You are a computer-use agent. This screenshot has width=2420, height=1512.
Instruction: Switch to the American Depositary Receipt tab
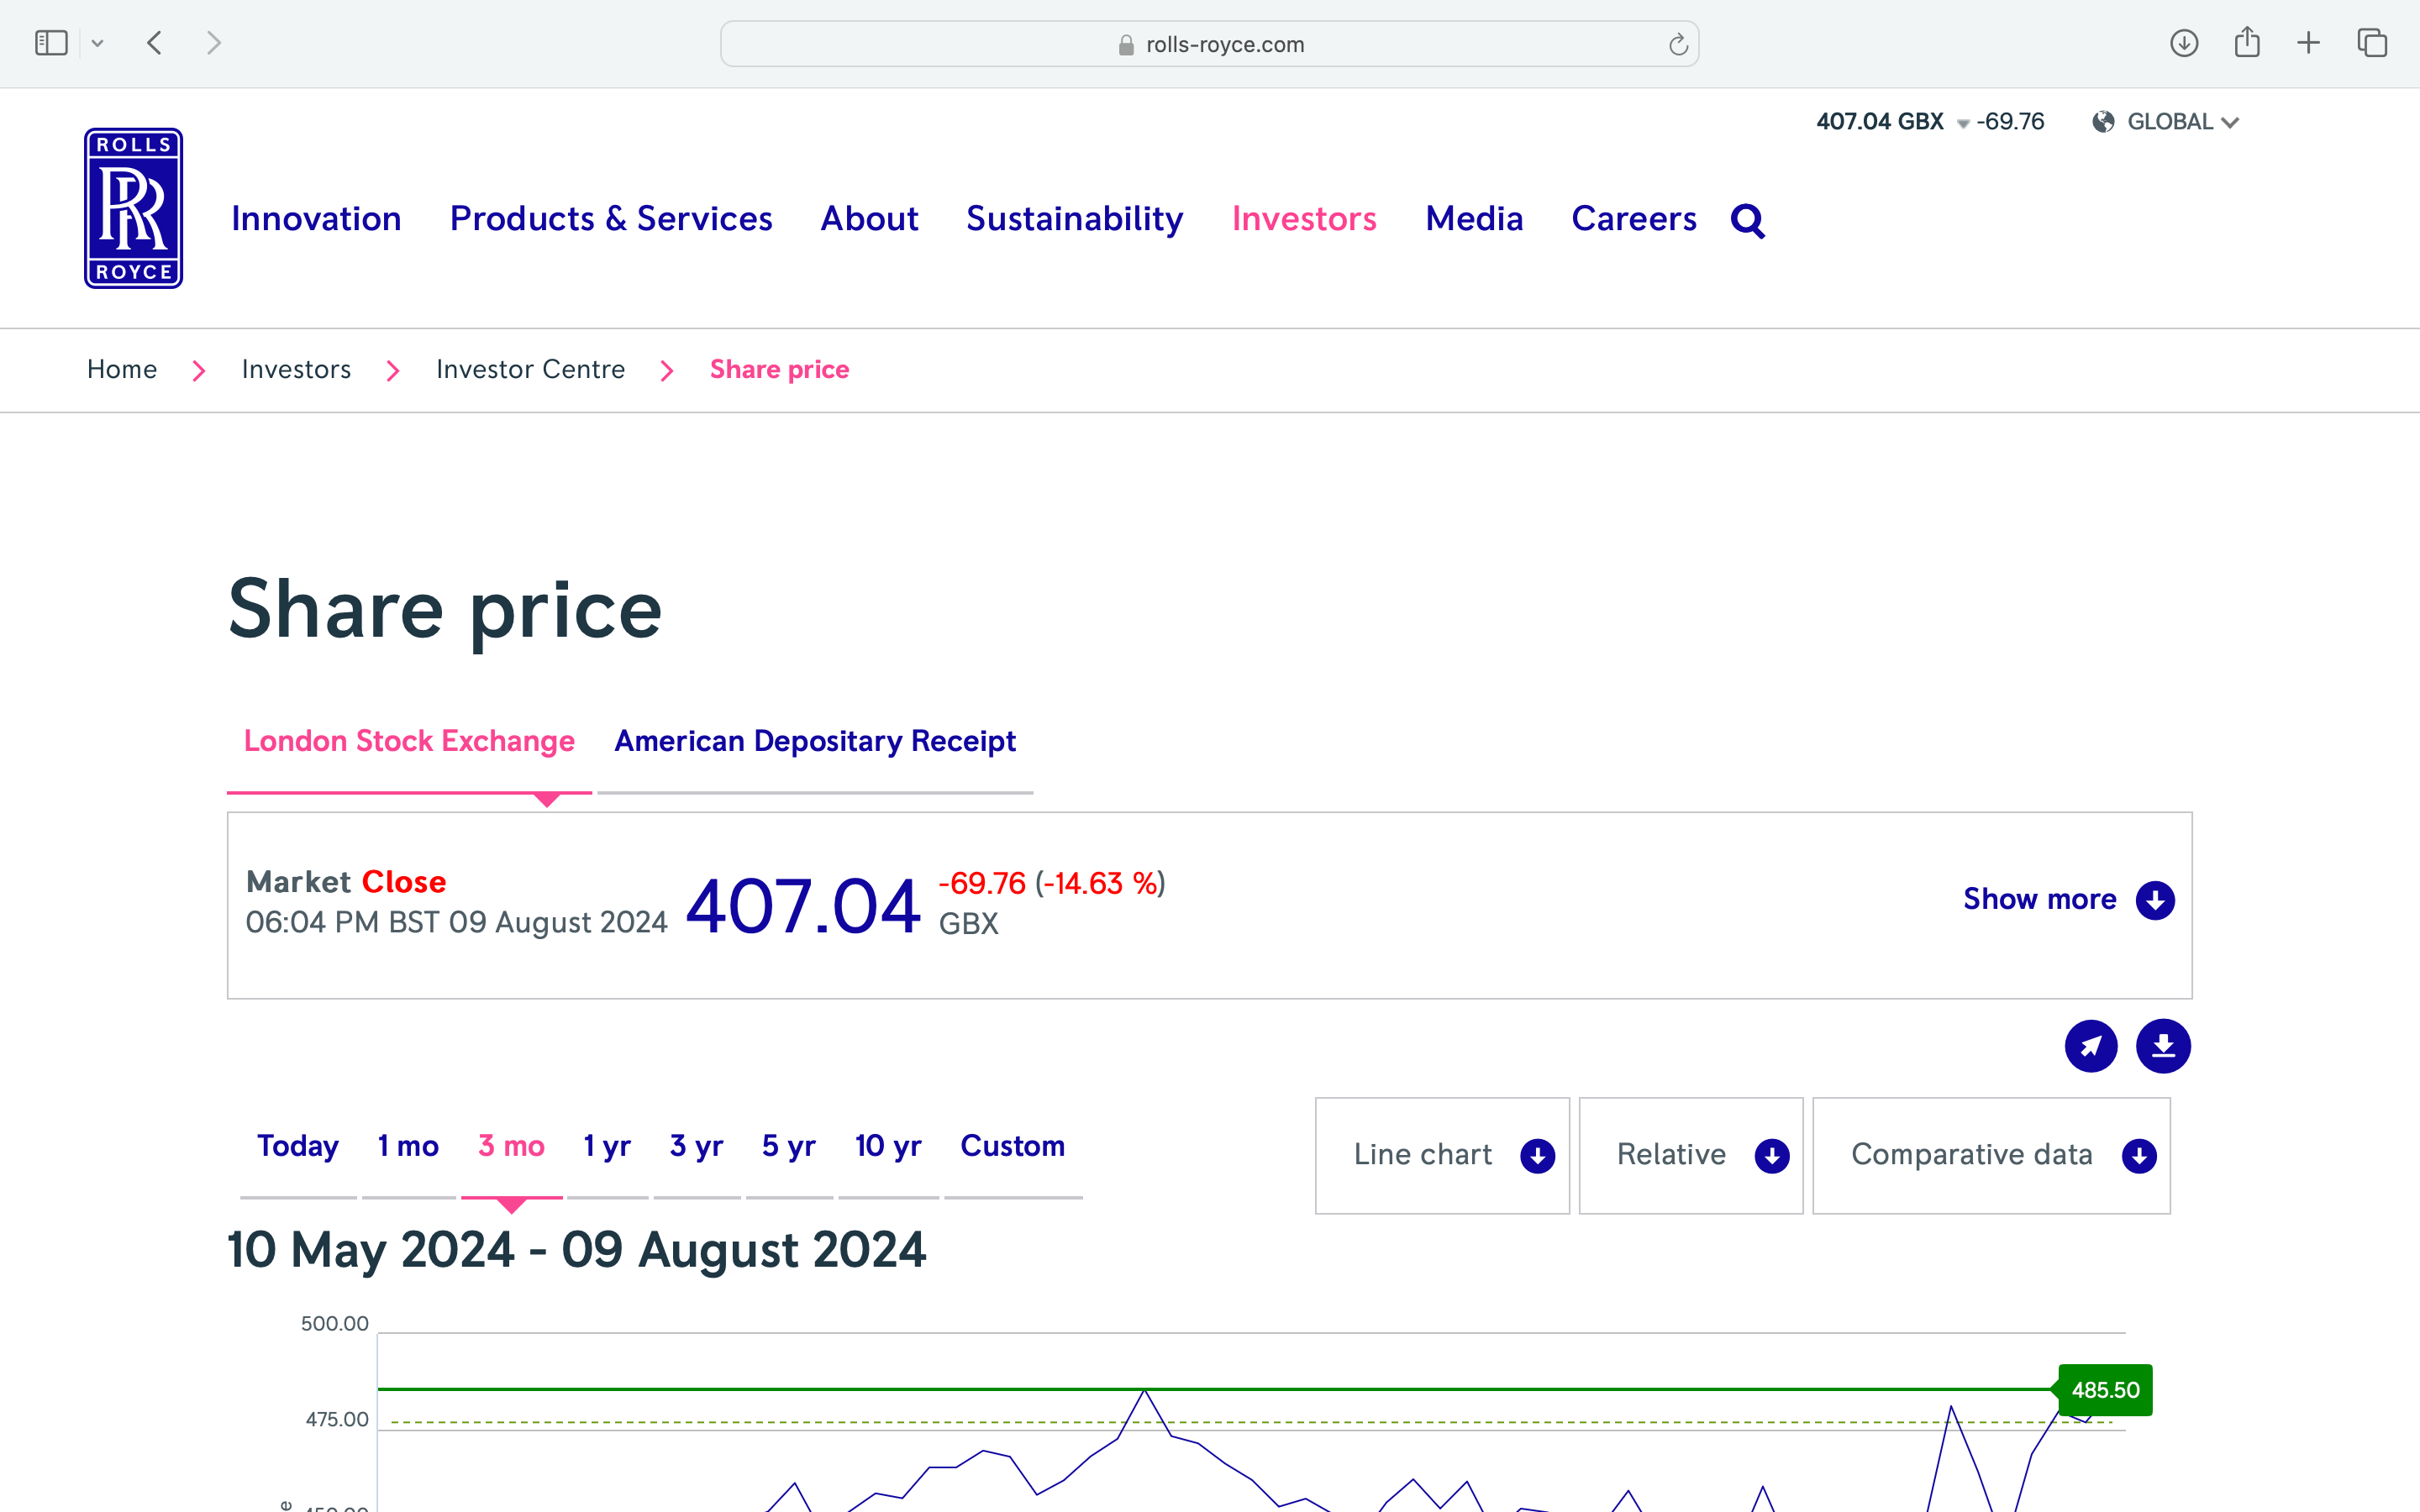pos(814,741)
